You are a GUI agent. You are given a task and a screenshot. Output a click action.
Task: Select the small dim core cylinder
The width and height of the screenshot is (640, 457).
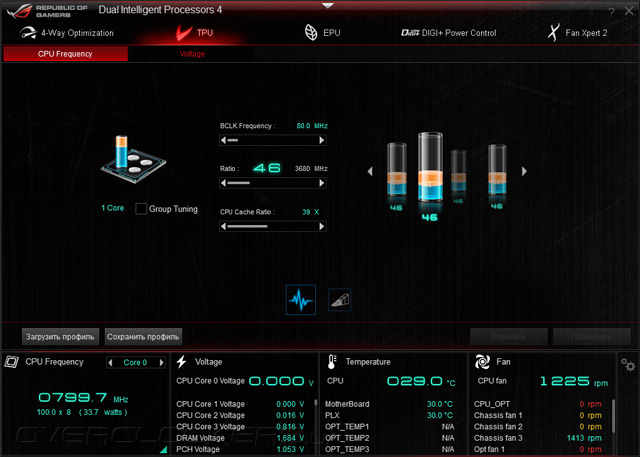458,171
